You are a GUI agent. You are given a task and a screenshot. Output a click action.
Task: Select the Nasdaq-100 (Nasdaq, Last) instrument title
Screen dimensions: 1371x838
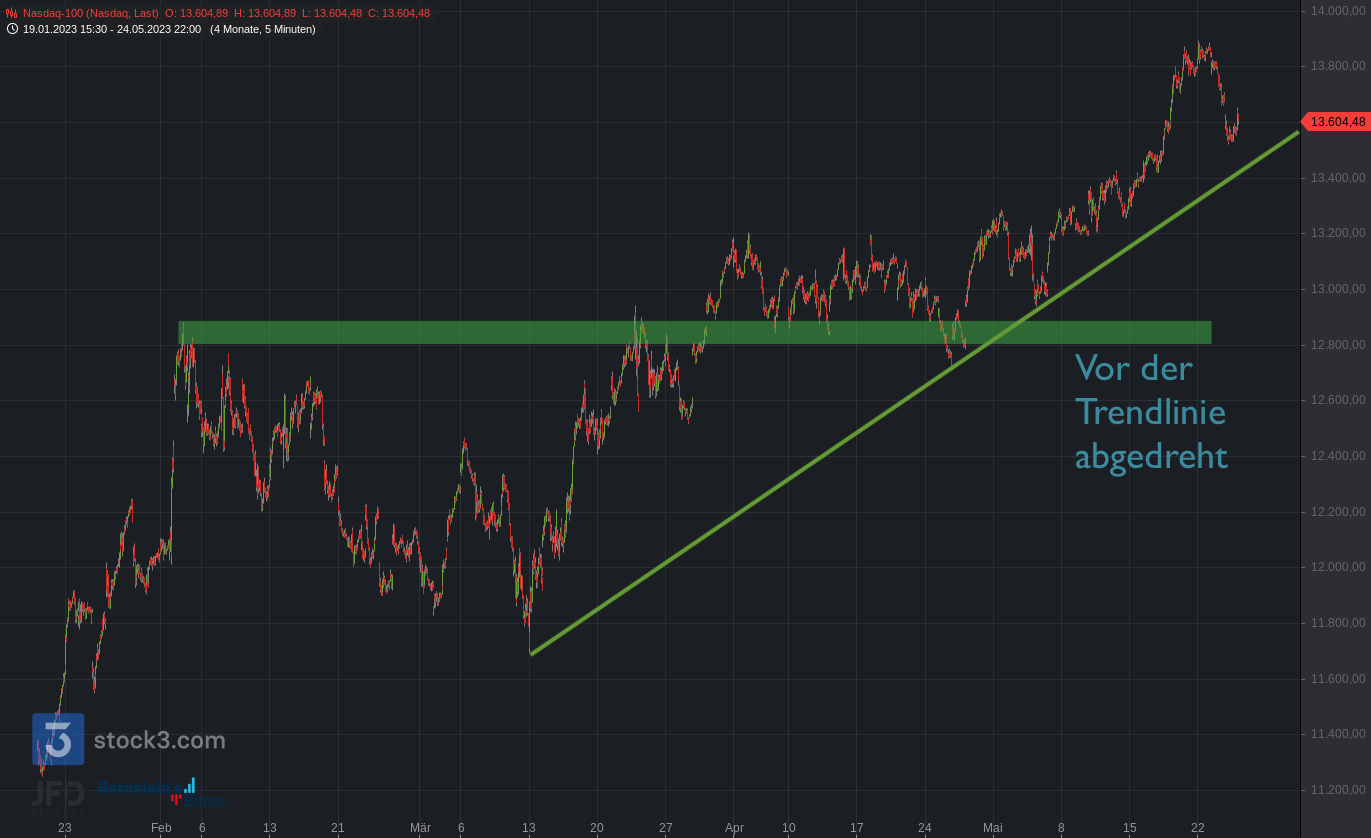click(91, 13)
